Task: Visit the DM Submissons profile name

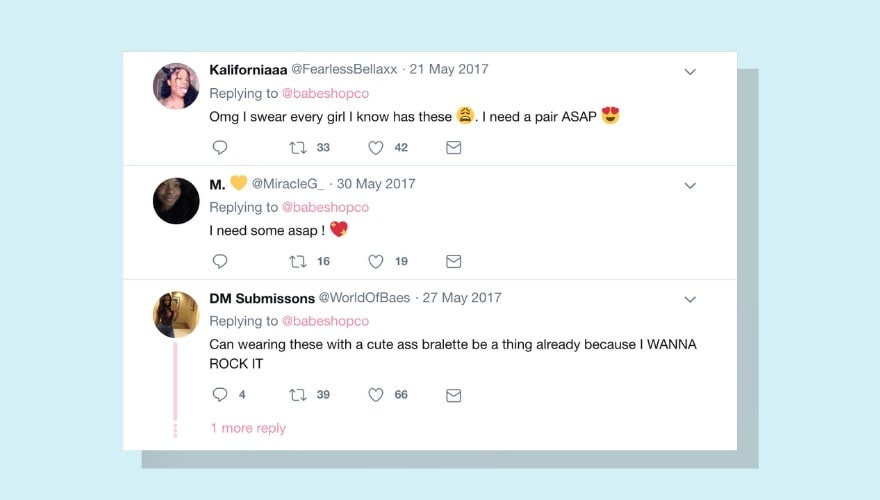Action: (x=261, y=298)
